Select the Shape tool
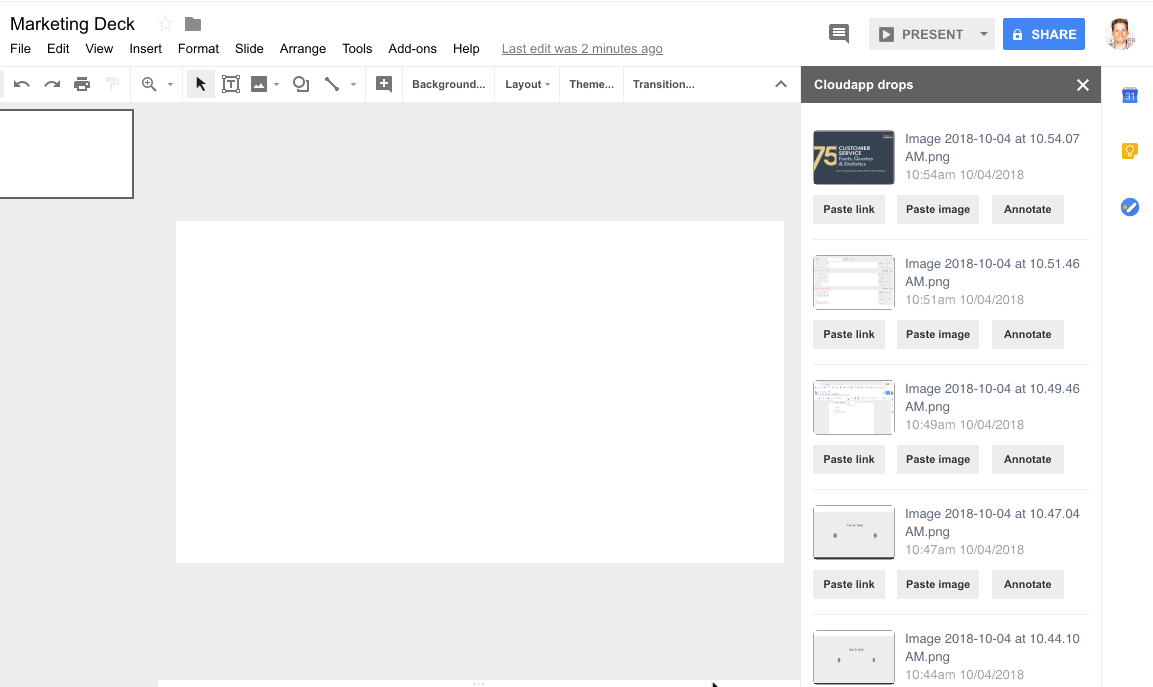Viewport: 1153px width, 687px height. click(x=301, y=84)
